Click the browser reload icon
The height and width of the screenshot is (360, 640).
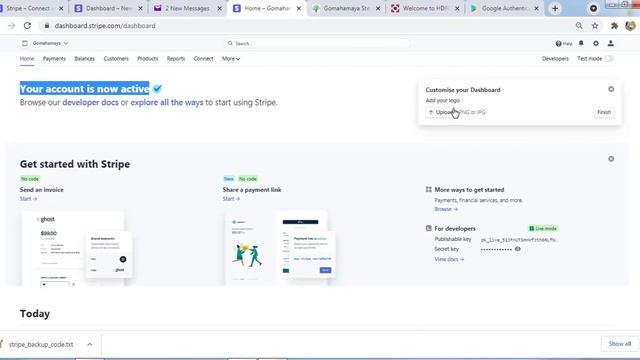[x=27, y=26]
